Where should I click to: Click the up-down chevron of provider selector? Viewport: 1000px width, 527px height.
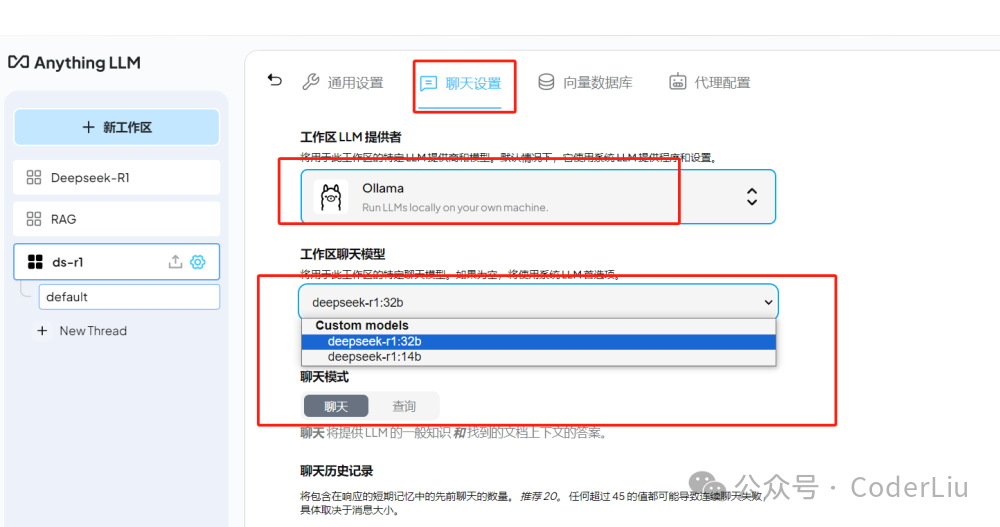[x=752, y=197]
